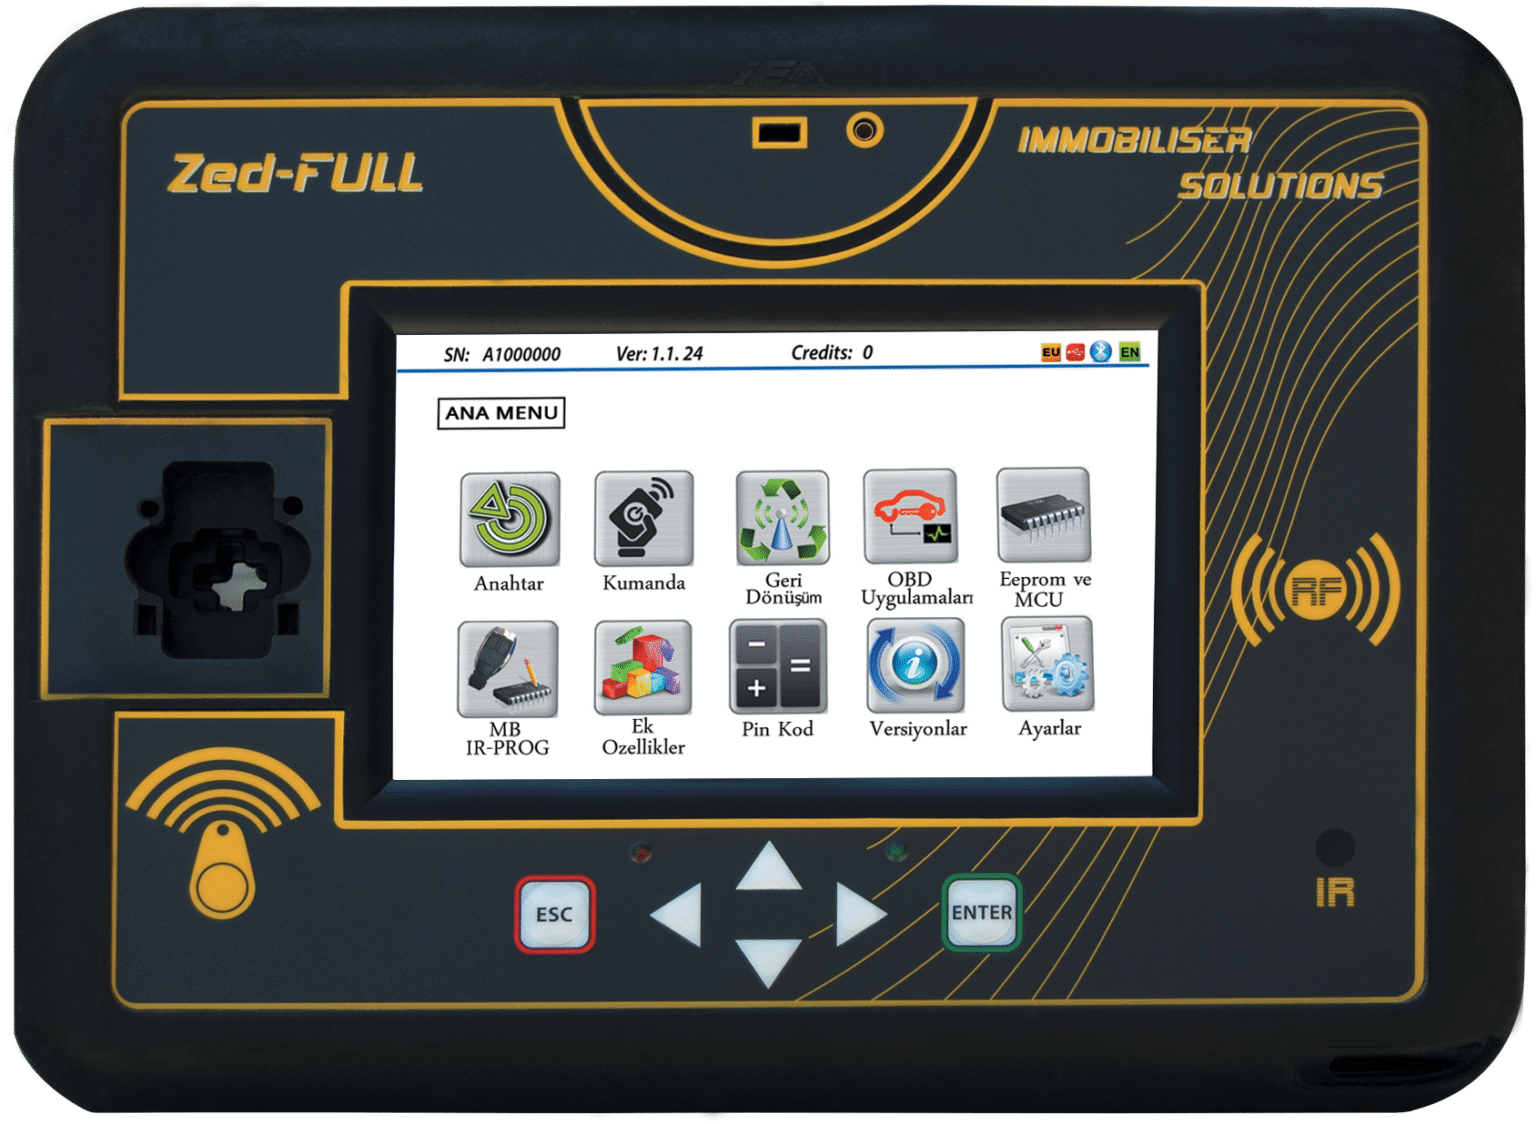The width and height of the screenshot is (1536, 1124).
Task: Click the EU region indicator
Action: pos(1050,352)
